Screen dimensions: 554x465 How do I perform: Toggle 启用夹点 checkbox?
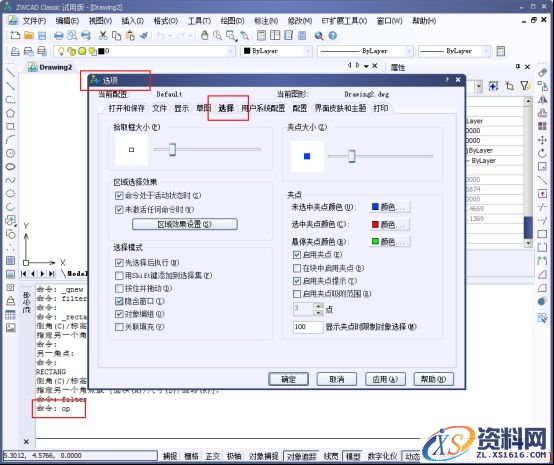click(x=297, y=255)
